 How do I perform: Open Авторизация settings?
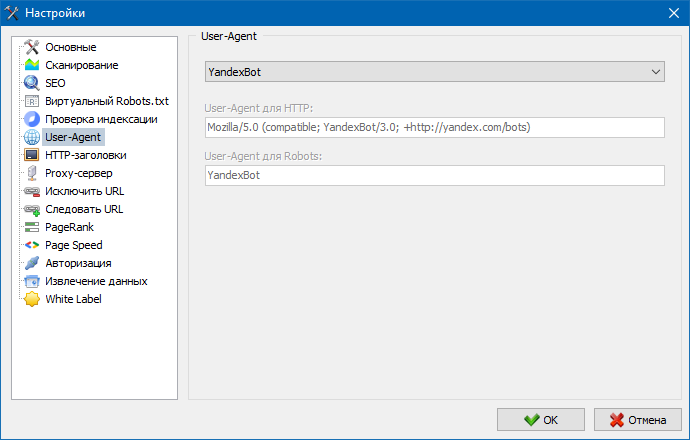pos(78,263)
